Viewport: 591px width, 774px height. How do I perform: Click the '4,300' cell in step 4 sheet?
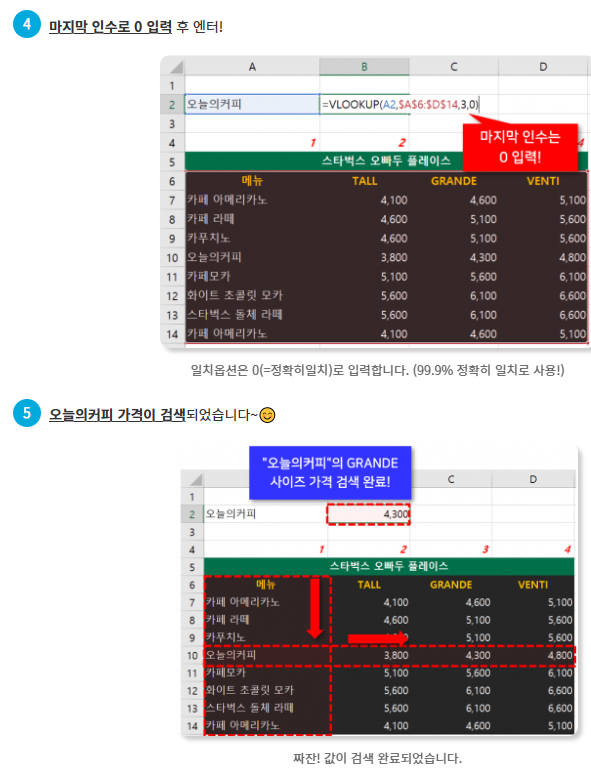click(x=453, y=257)
